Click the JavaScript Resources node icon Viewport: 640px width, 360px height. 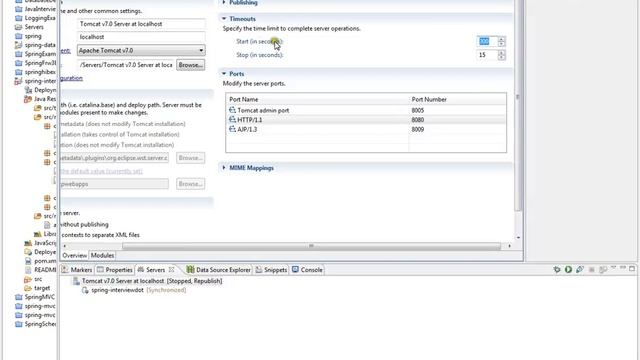(x=28, y=243)
